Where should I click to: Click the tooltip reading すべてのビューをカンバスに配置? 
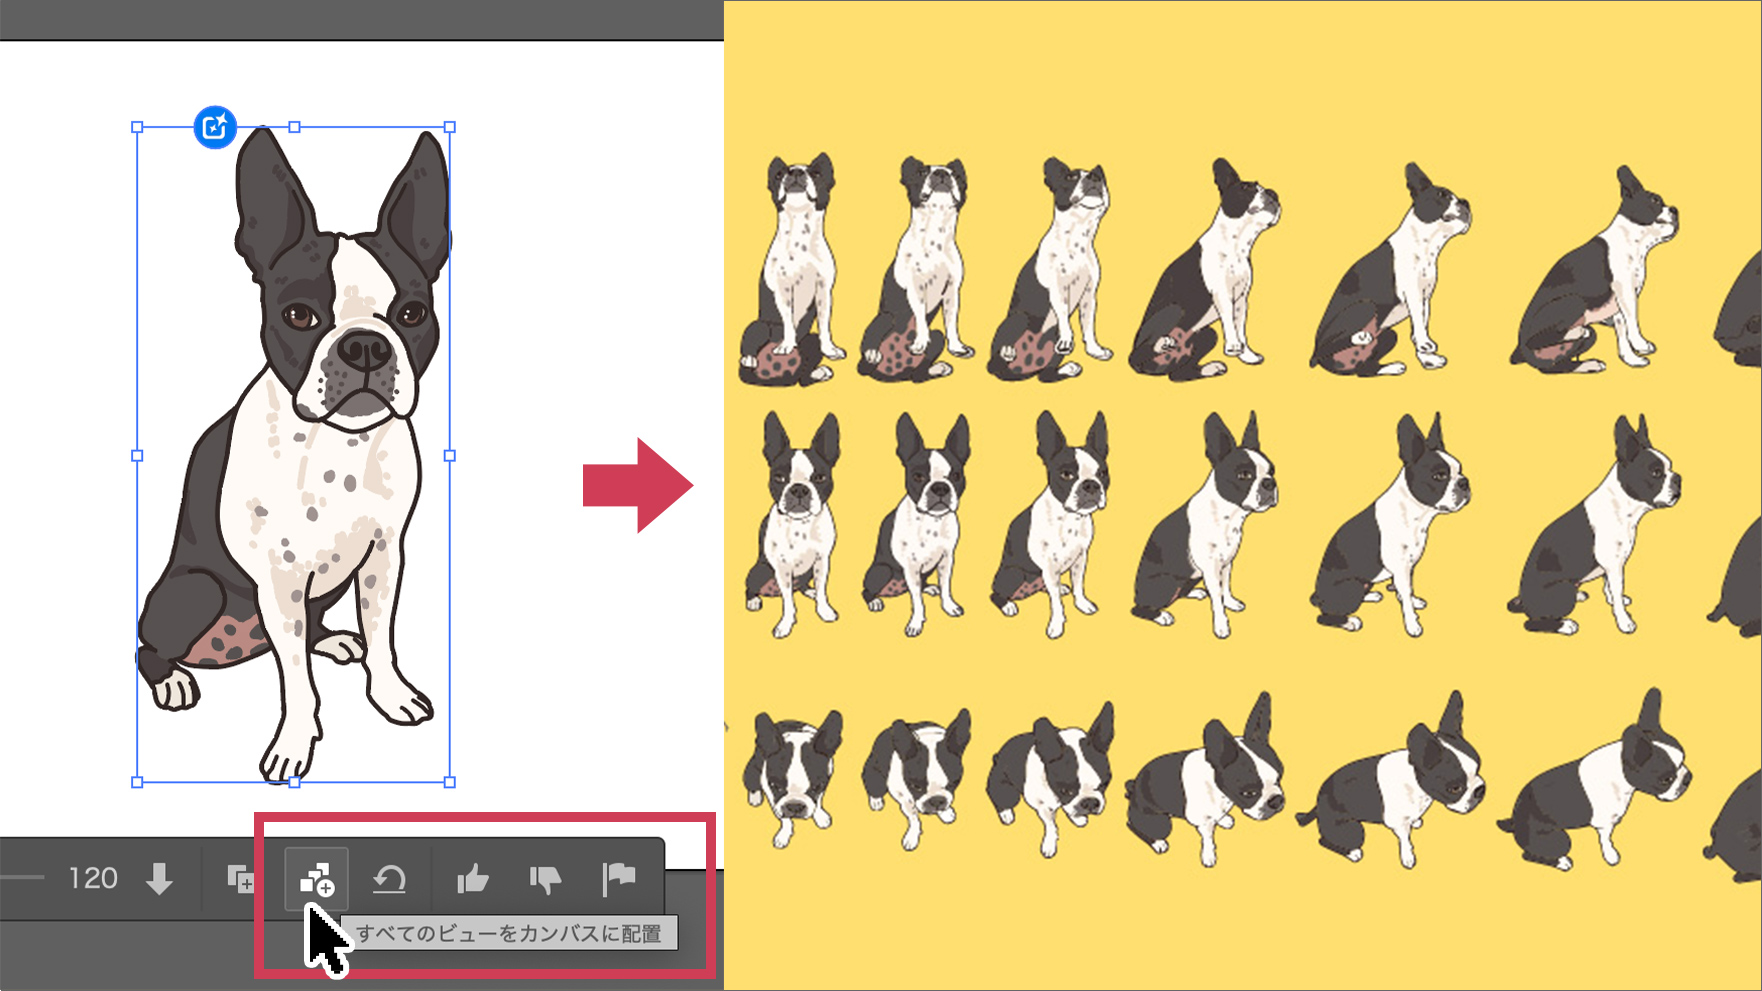click(x=509, y=934)
